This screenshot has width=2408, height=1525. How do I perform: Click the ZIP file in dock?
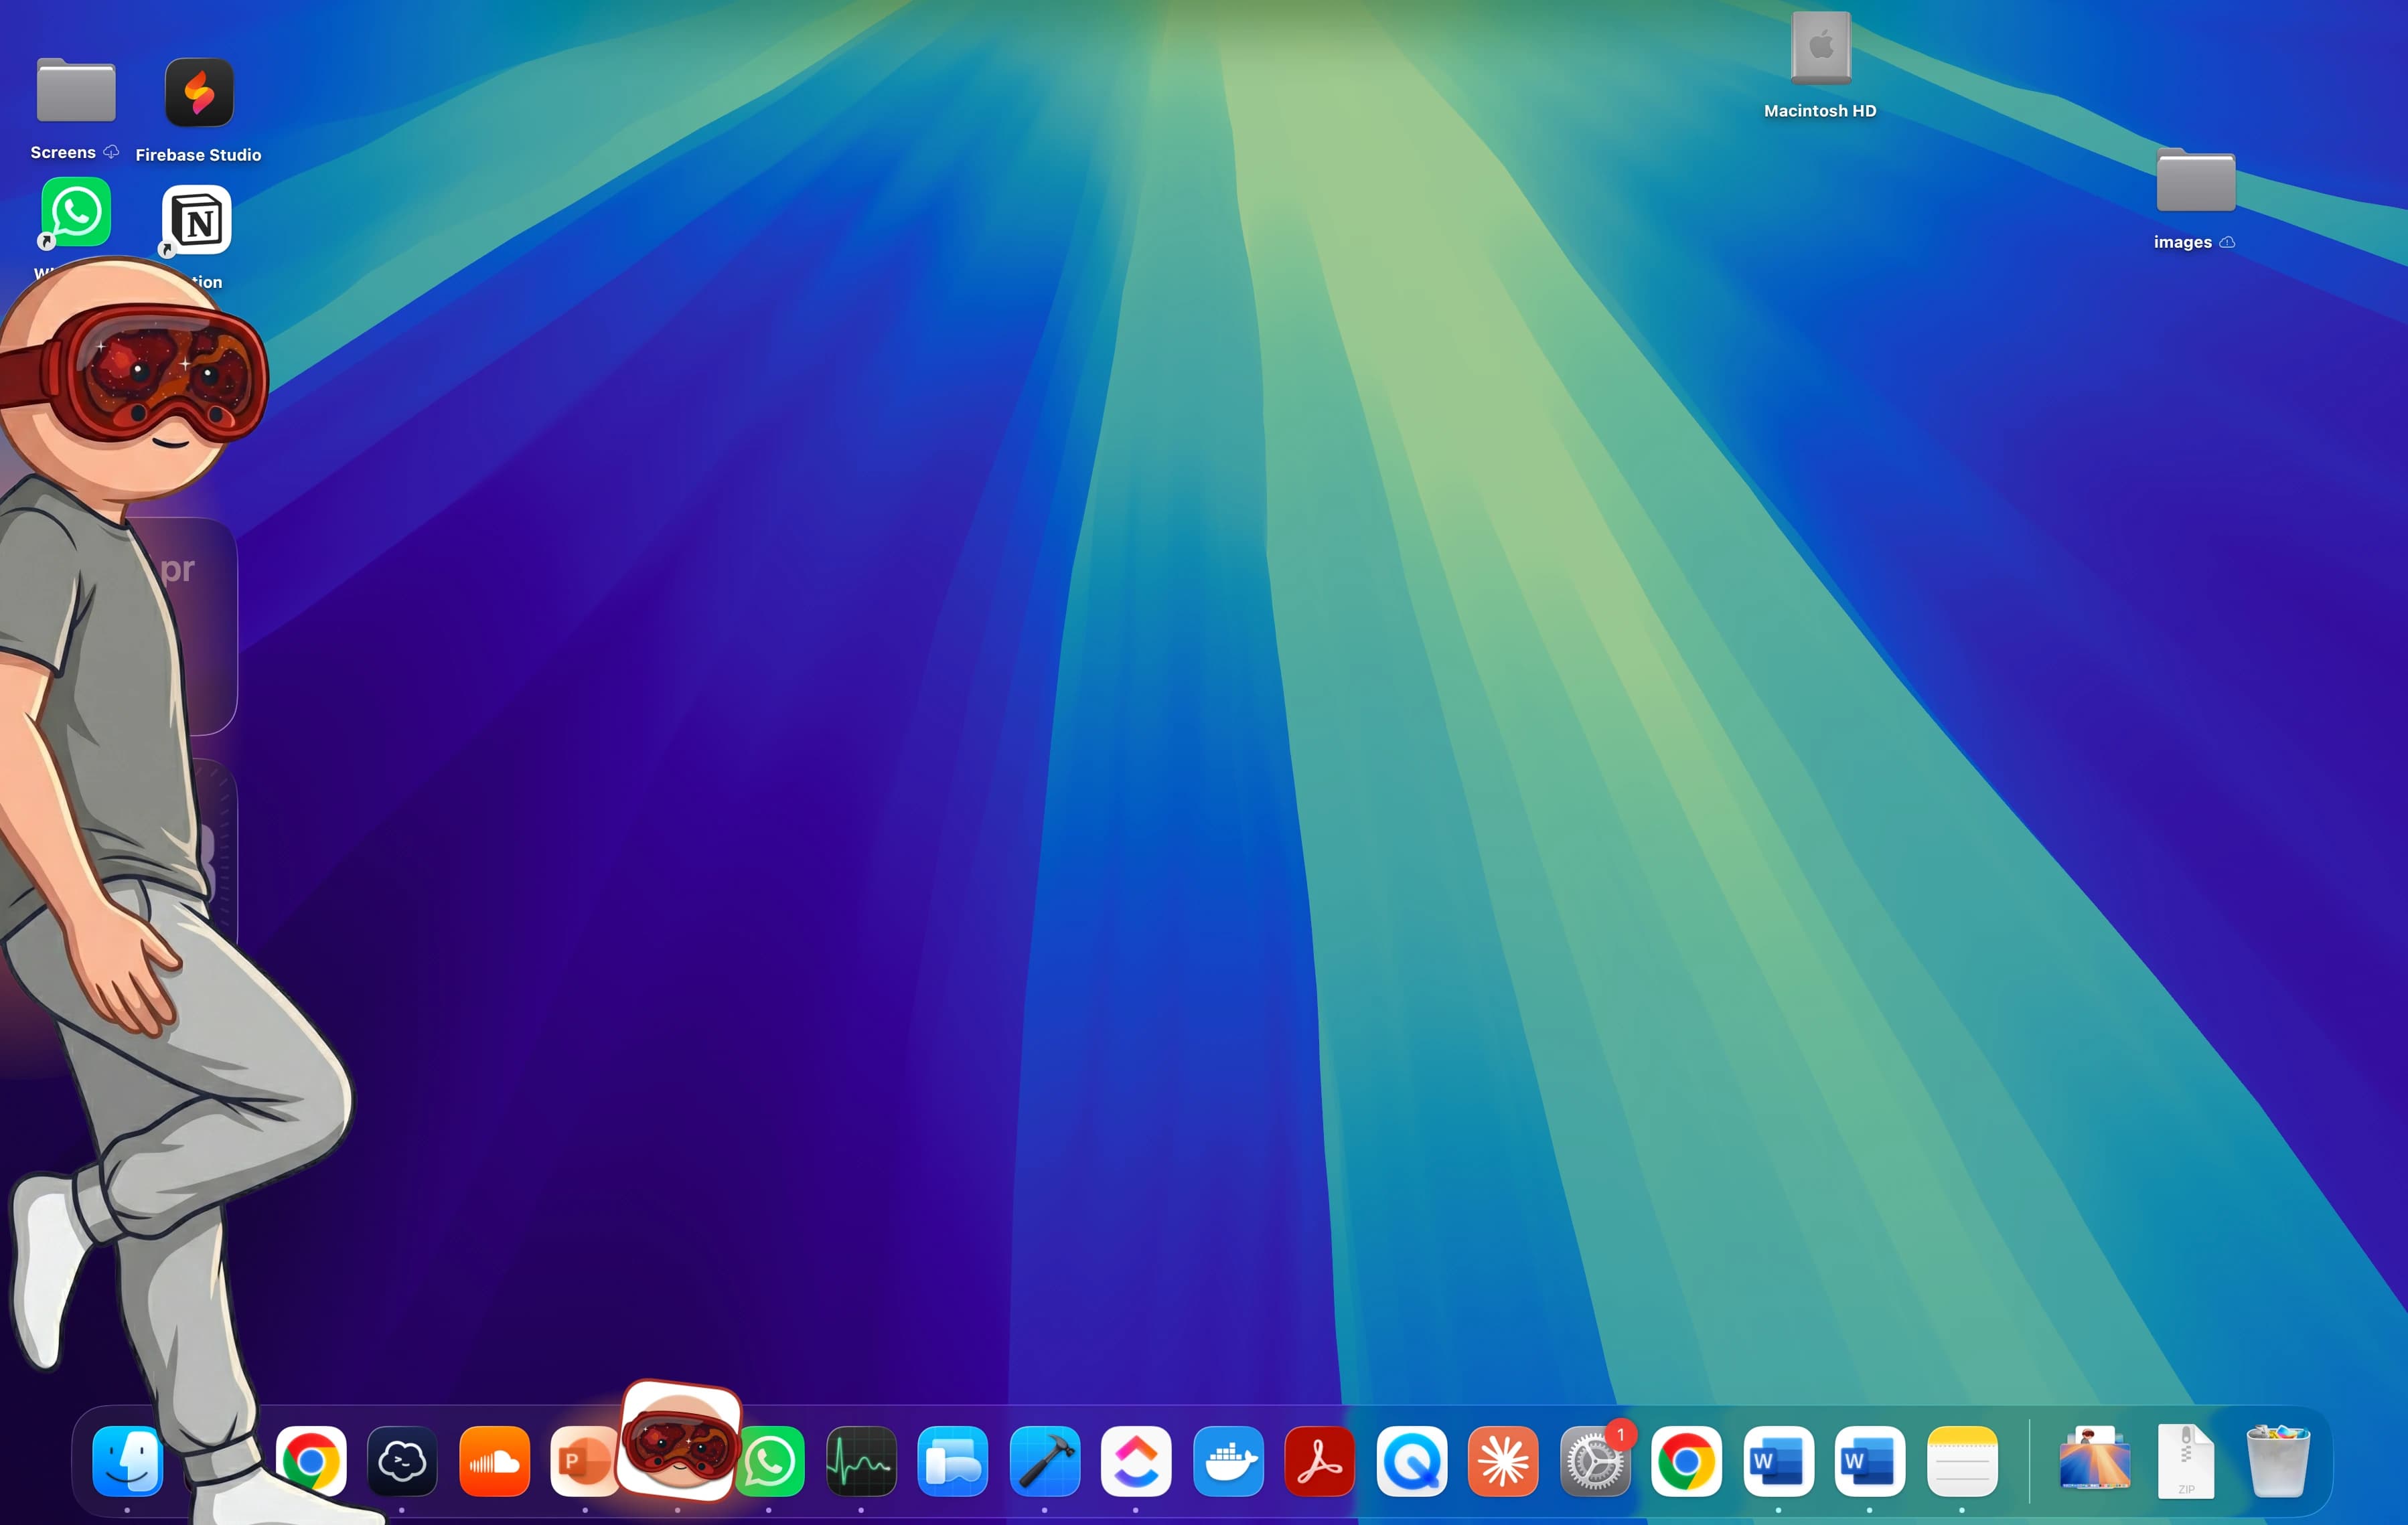(x=2186, y=1461)
